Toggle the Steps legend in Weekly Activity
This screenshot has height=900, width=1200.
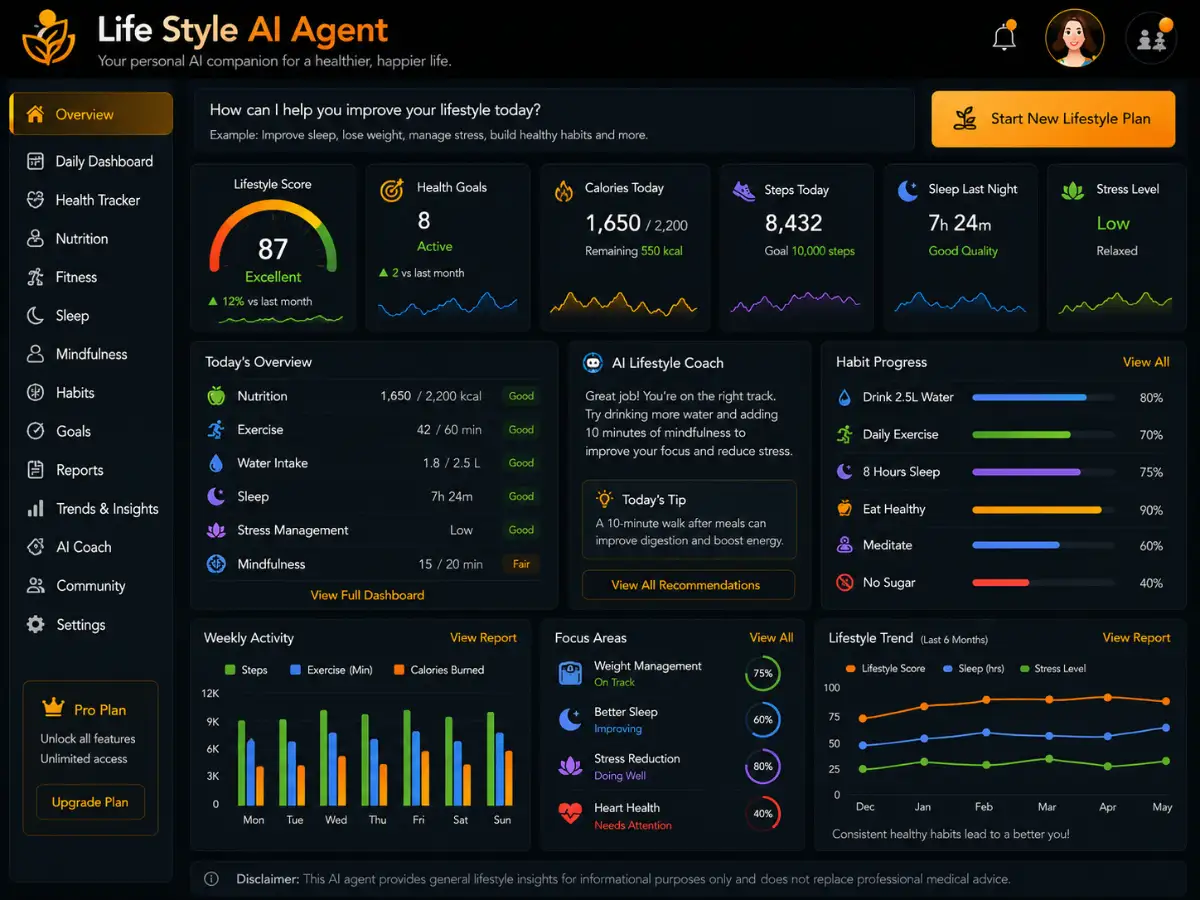[246, 670]
